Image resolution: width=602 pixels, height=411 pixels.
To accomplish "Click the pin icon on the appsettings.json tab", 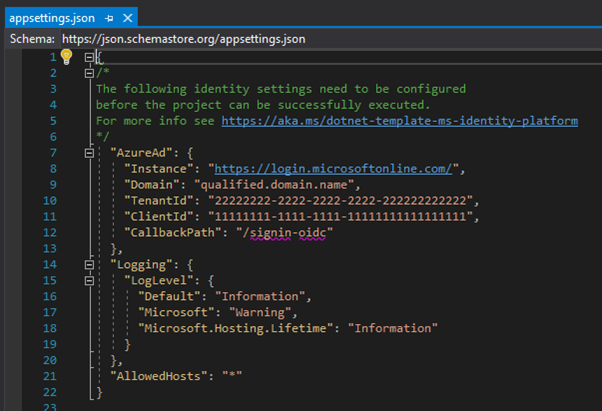I will click(x=108, y=18).
